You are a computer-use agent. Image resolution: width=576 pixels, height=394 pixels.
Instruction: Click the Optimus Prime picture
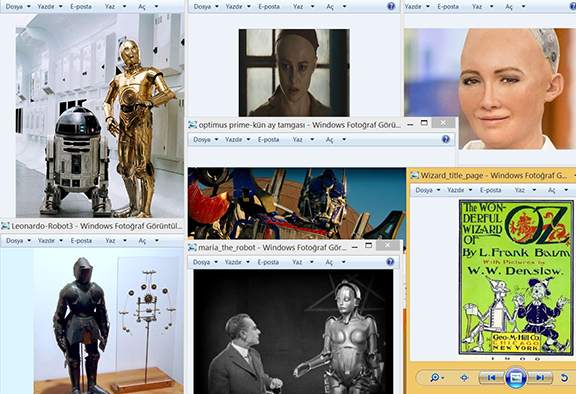click(297, 203)
